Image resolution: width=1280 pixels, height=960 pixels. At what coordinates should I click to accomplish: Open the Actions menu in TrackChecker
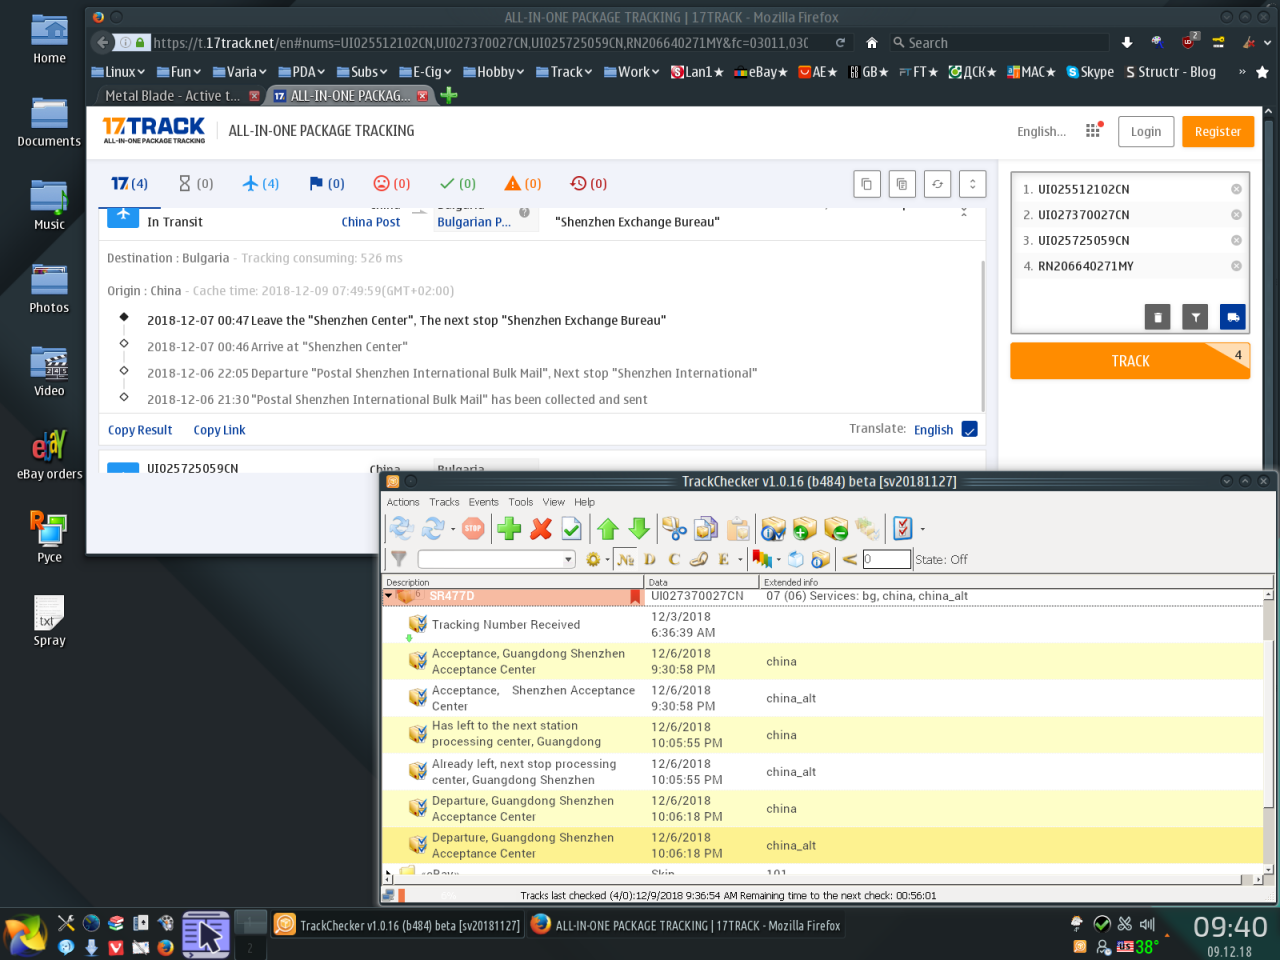(x=403, y=502)
